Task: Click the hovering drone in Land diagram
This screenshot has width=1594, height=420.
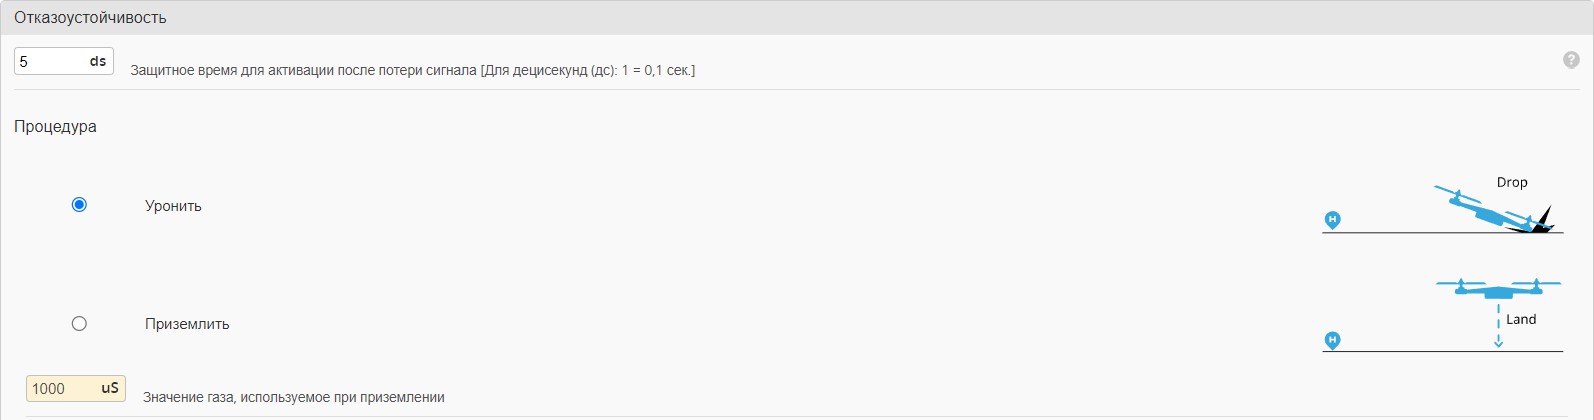Action: coord(1497,289)
